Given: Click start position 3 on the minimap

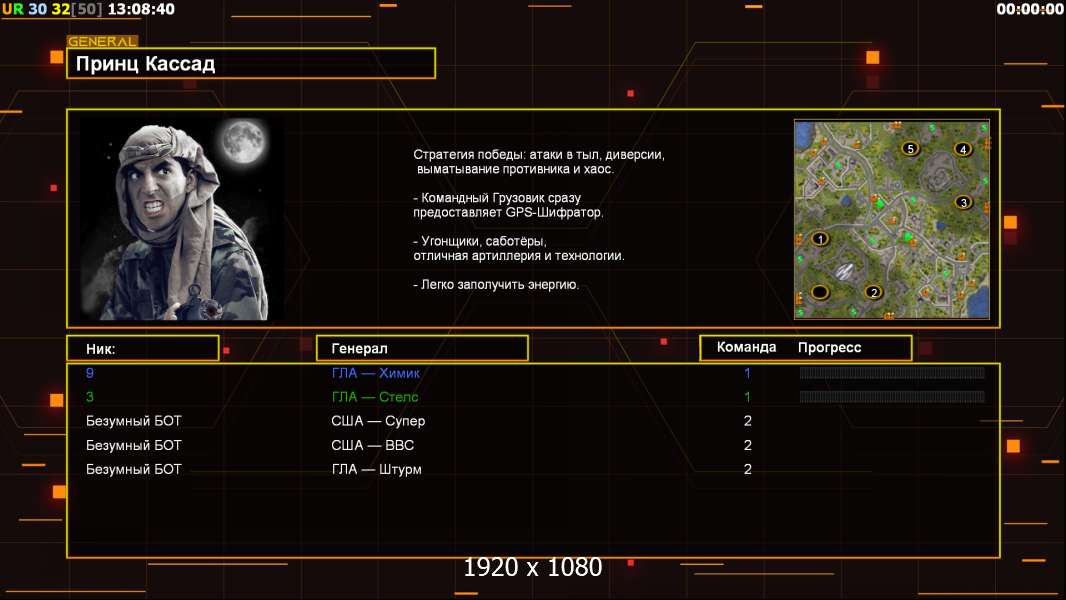Looking at the screenshot, I should [963, 202].
